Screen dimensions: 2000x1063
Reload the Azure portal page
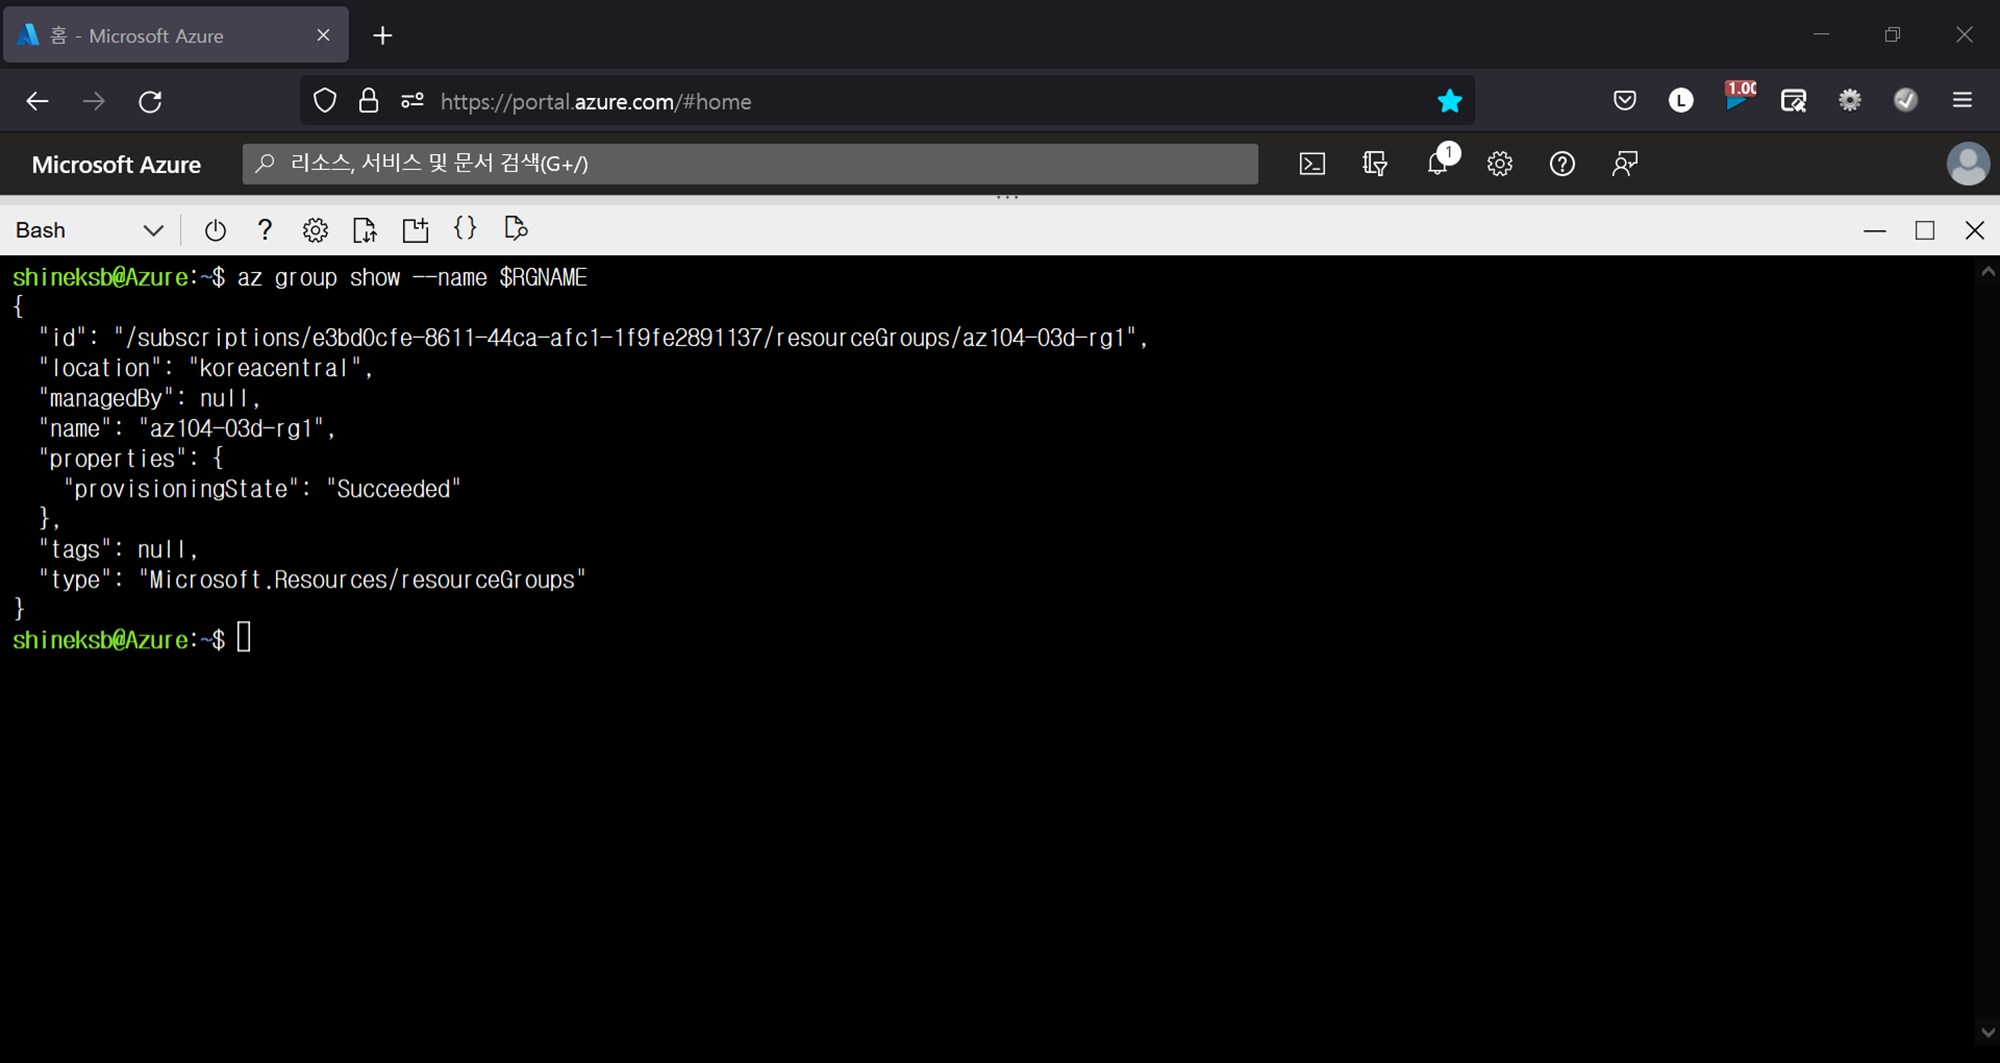(150, 101)
